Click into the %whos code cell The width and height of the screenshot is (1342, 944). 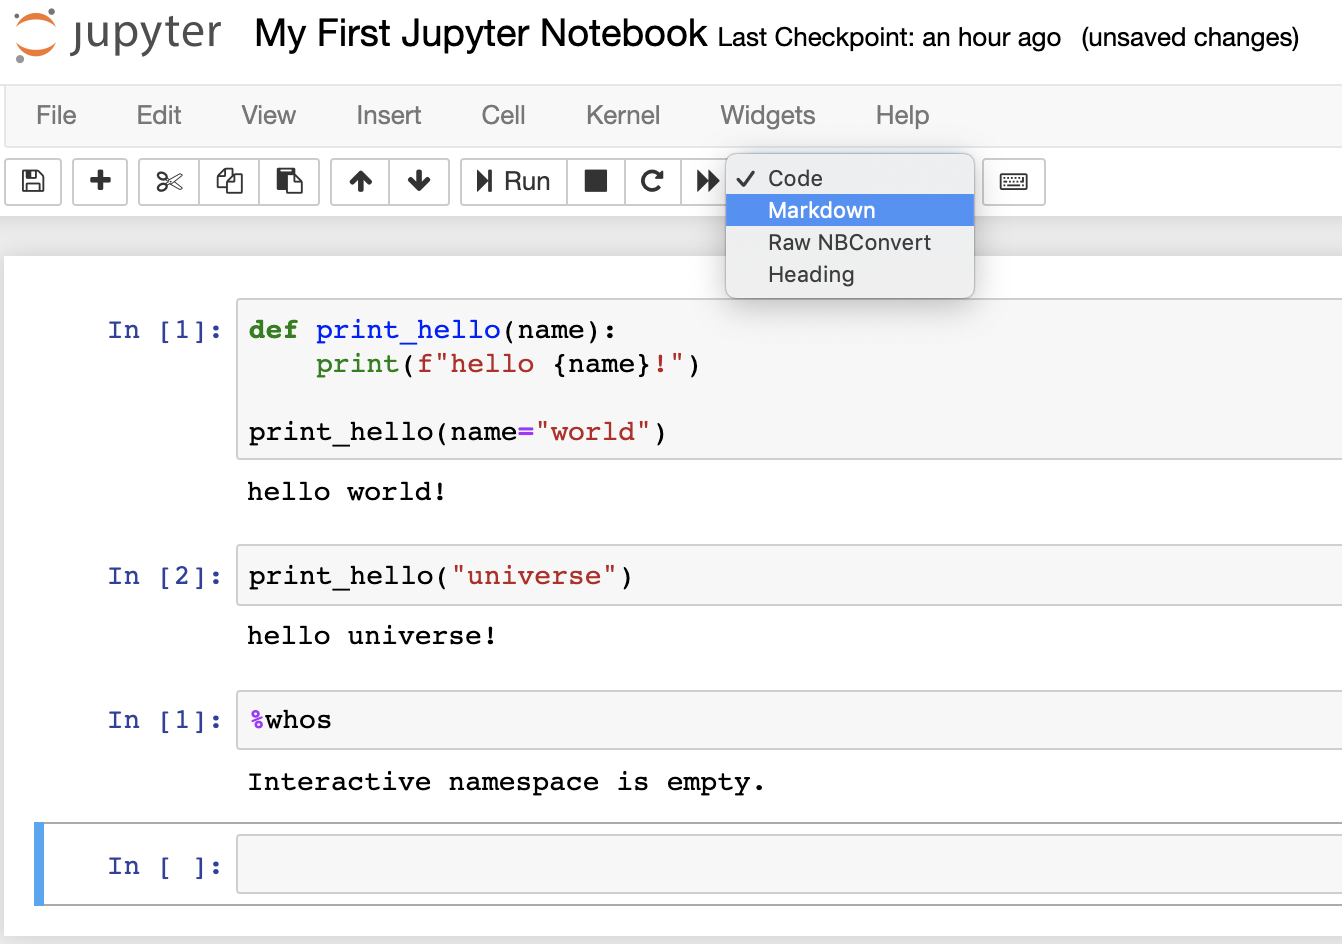pos(789,720)
